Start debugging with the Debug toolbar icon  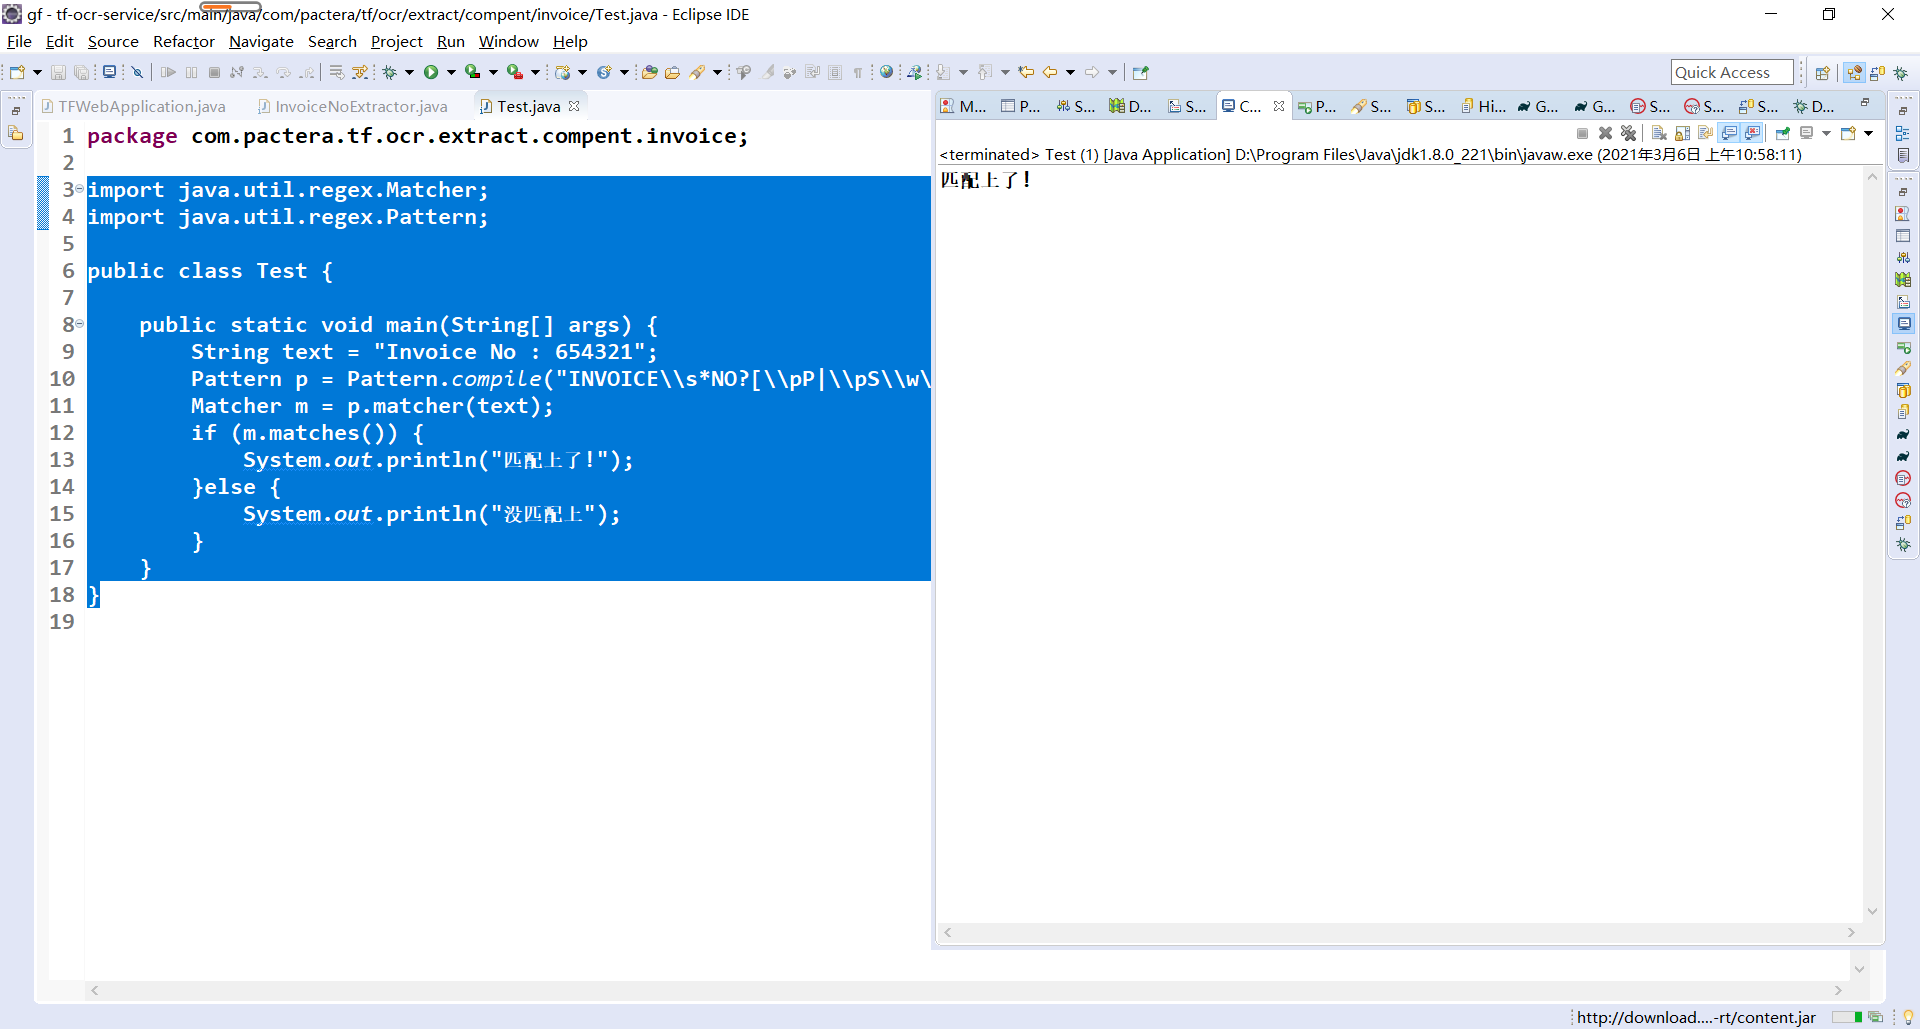(x=390, y=72)
